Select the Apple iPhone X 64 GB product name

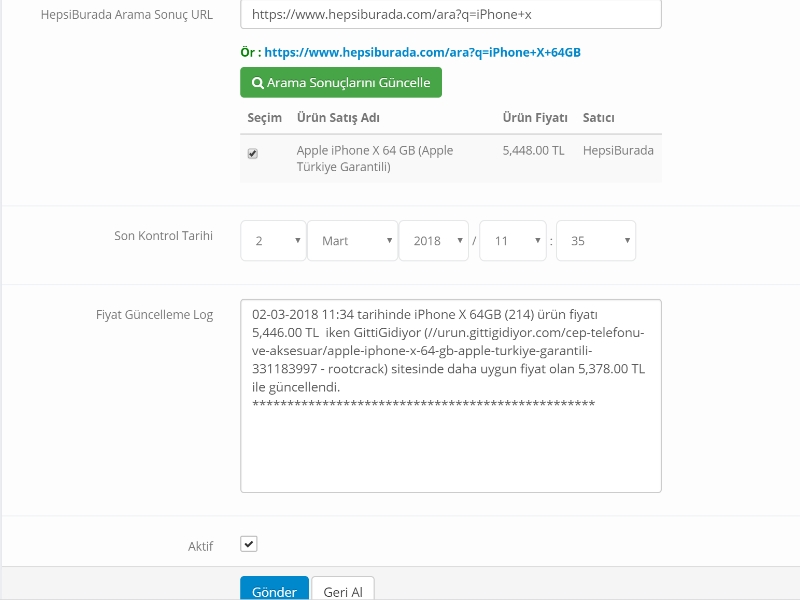[x=375, y=158]
